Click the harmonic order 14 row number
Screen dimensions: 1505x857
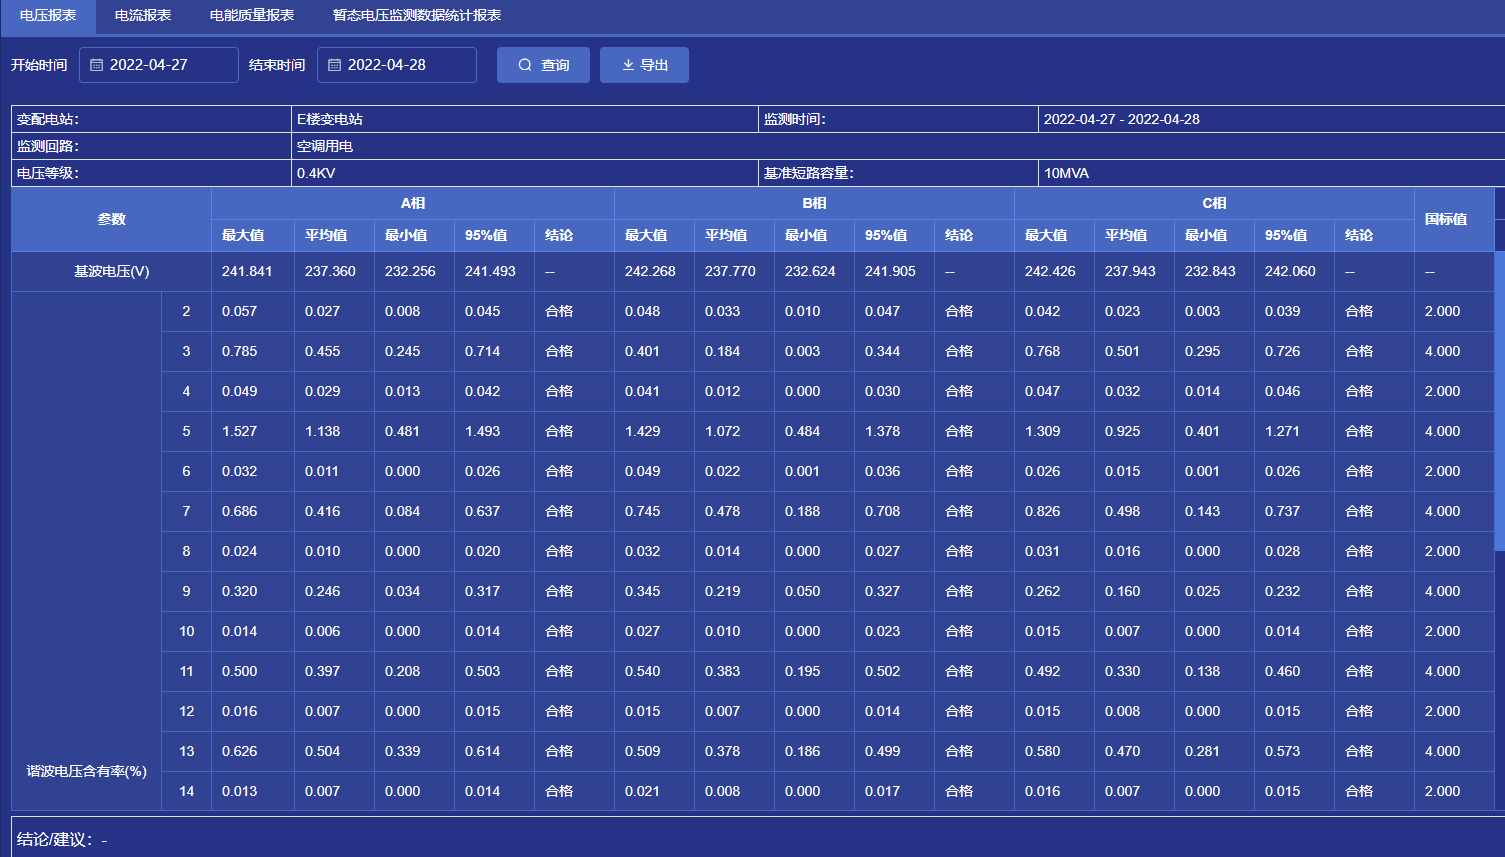tap(187, 791)
